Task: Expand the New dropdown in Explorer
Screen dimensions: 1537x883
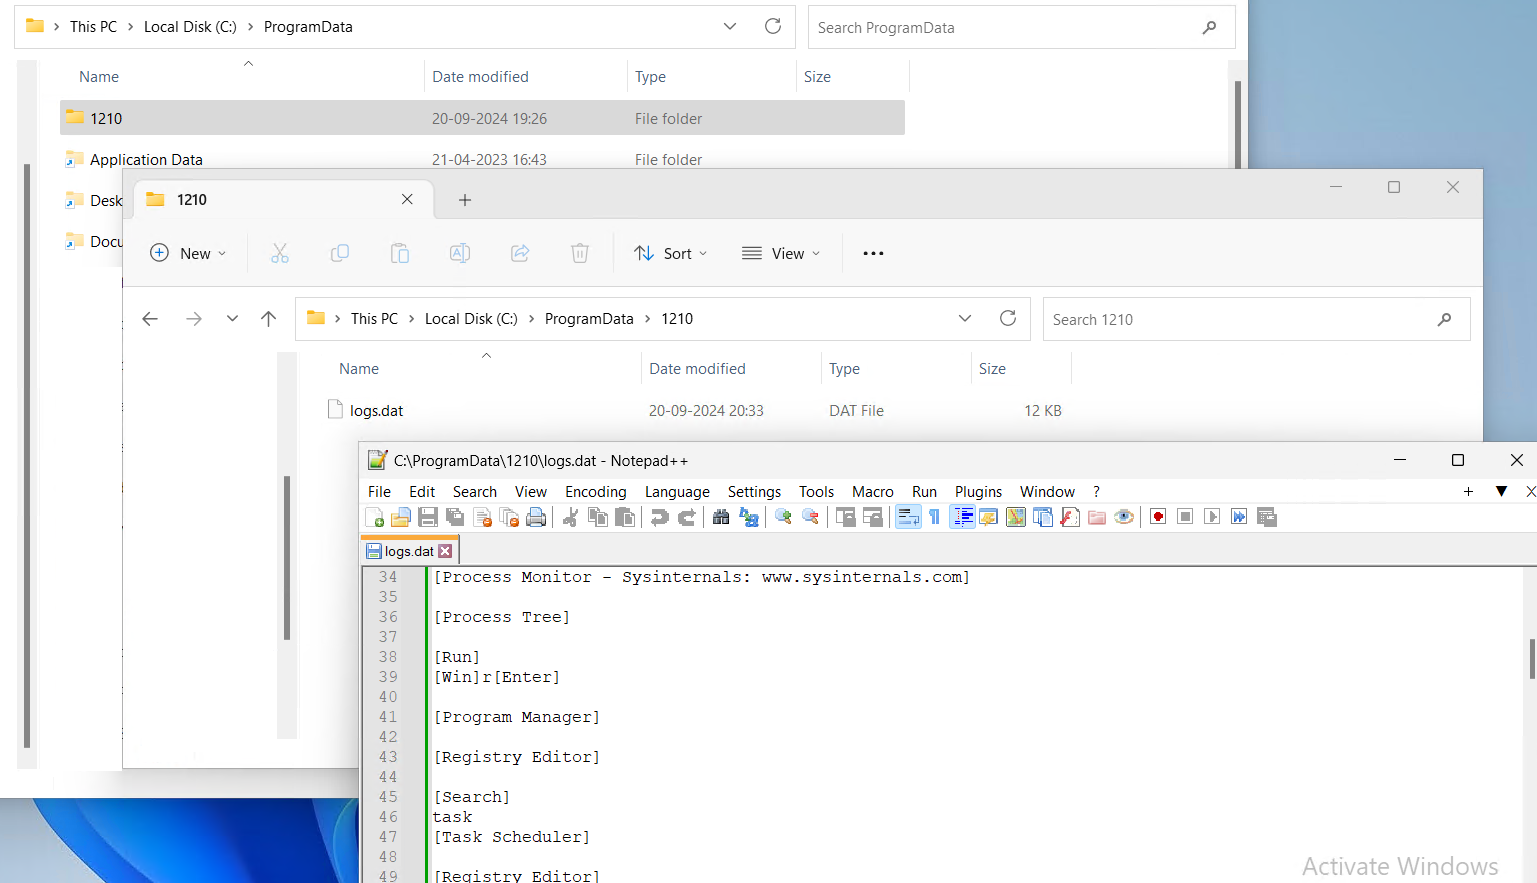Action: coord(188,254)
